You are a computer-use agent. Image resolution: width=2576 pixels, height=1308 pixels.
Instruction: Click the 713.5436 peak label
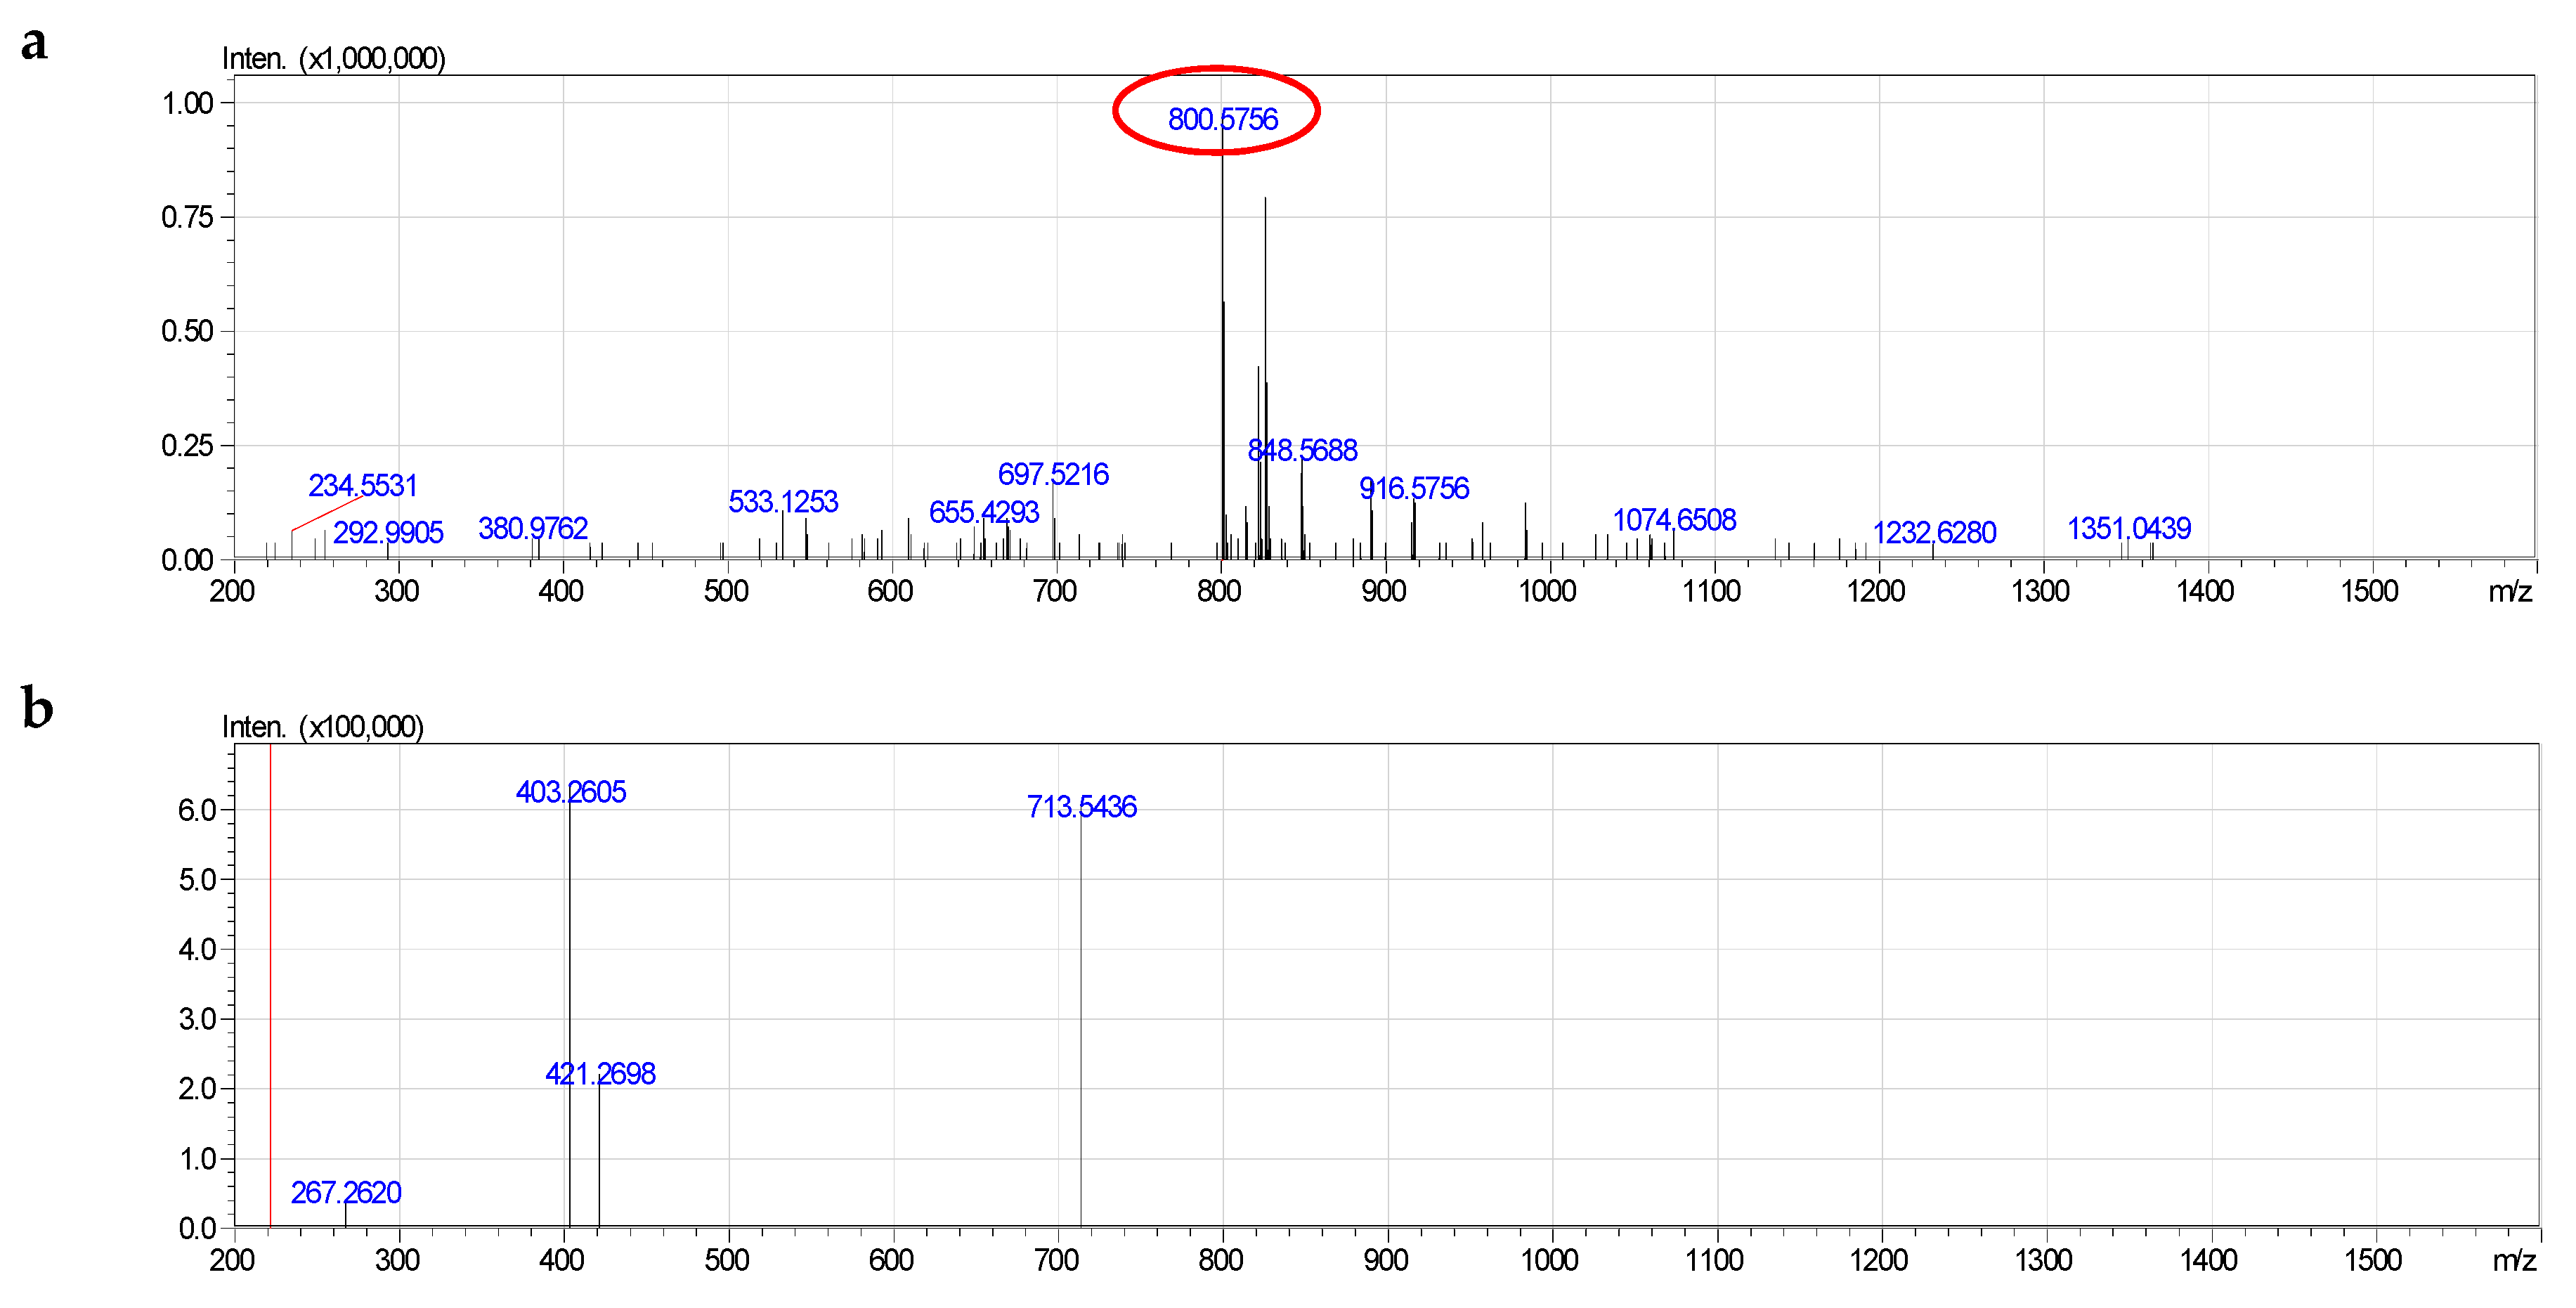click(1084, 808)
